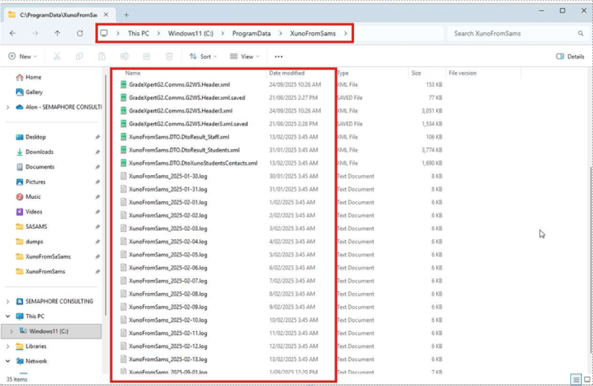The height and width of the screenshot is (386, 593).
Task: Click the PC icon in address bar
Action: tap(104, 33)
